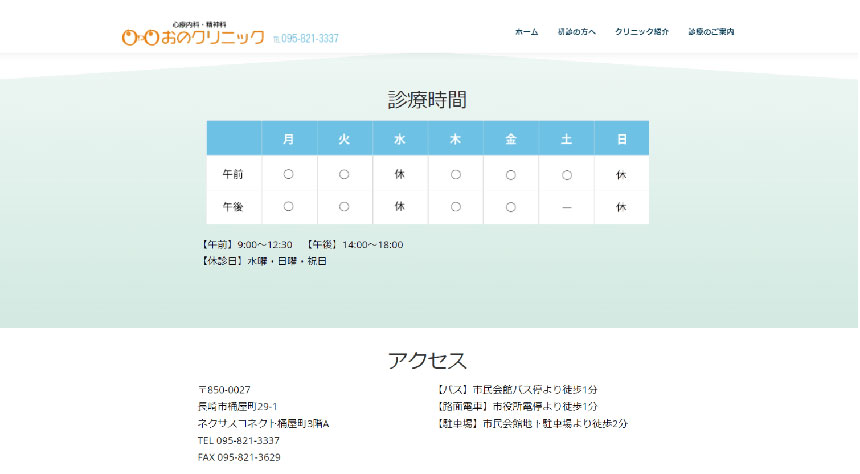Click the address line 長崎市桶屋町29-1
The width and height of the screenshot is (860, 474).
[237, 407]
